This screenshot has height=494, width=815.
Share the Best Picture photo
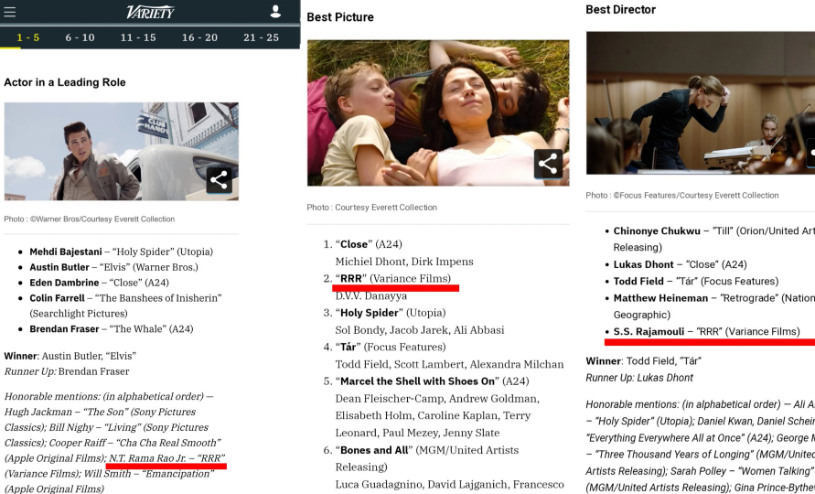[548, 165]
